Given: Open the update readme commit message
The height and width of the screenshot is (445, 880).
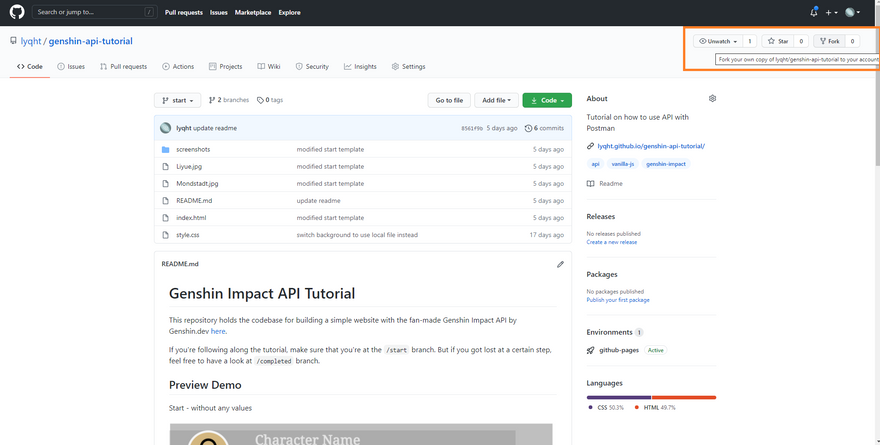Looking at the screenshot, I should [215, 128].
